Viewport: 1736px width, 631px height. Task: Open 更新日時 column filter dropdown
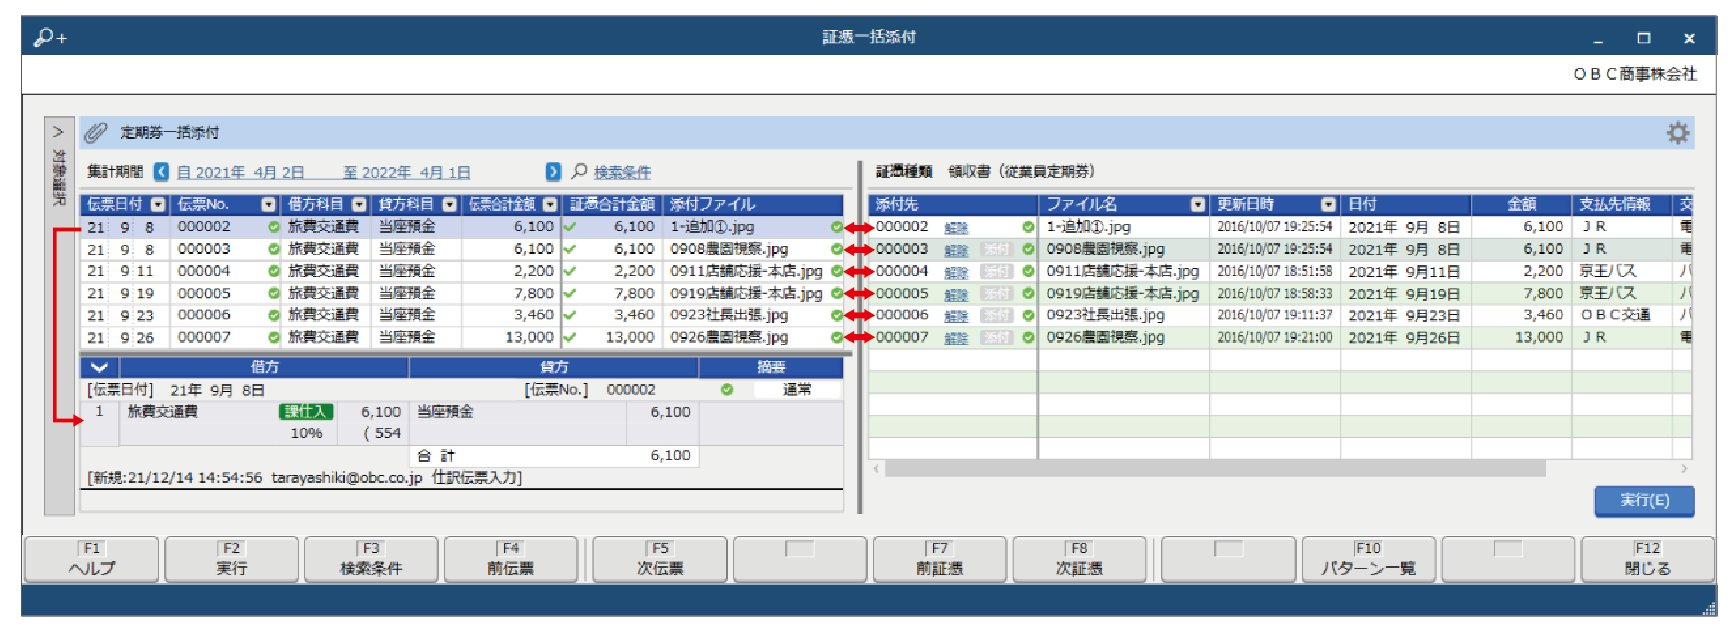(x=1328, y=204)
